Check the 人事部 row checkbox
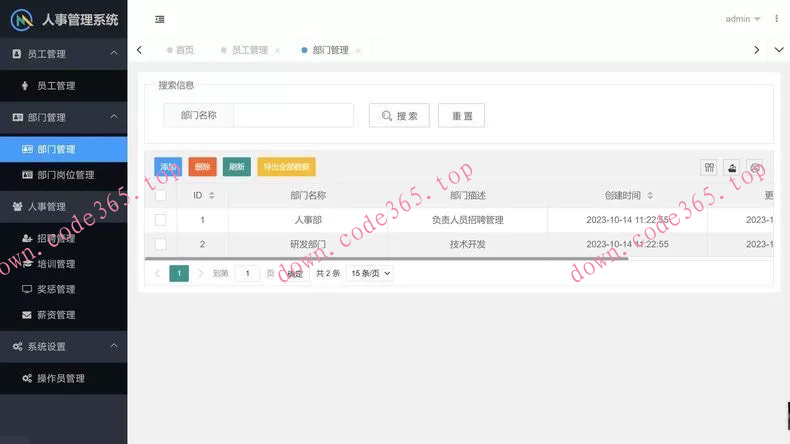 coord(161,220)
